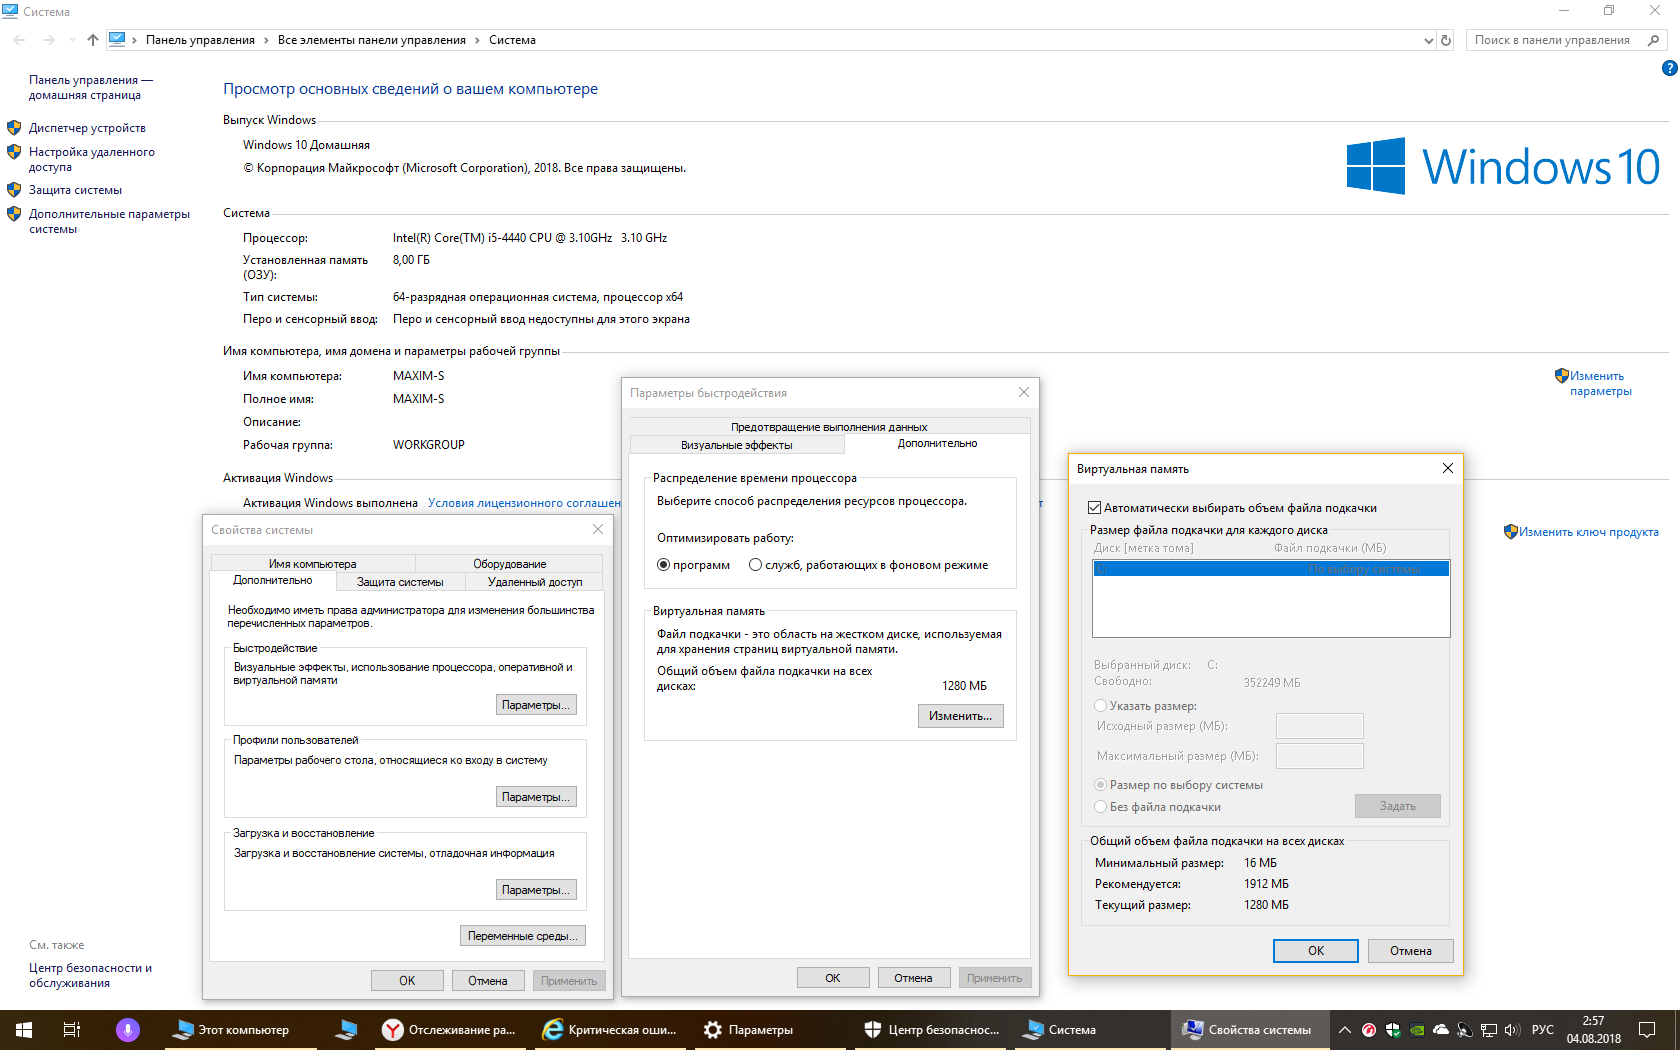1680x1050 pixels.
Task: Open the Internet Explorer 'Критическая оши...' taskbar item
Action: click(x=610, y=1030)
